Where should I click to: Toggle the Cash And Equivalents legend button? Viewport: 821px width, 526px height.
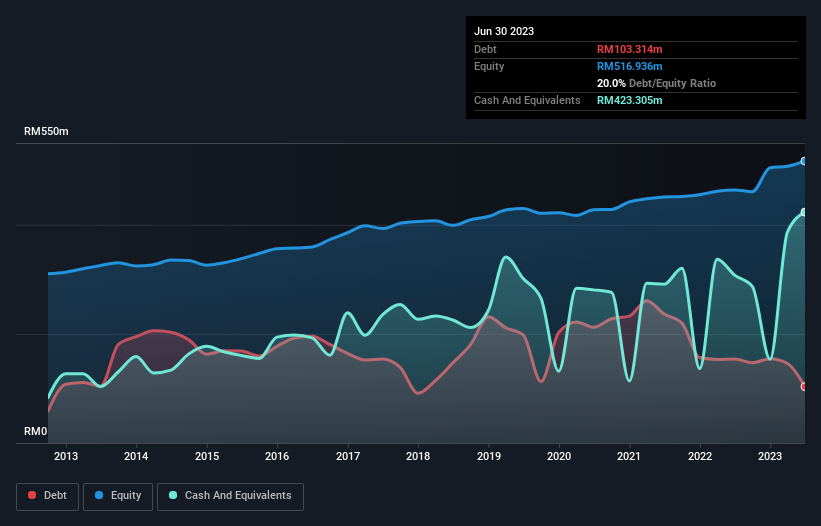(230, 496)
